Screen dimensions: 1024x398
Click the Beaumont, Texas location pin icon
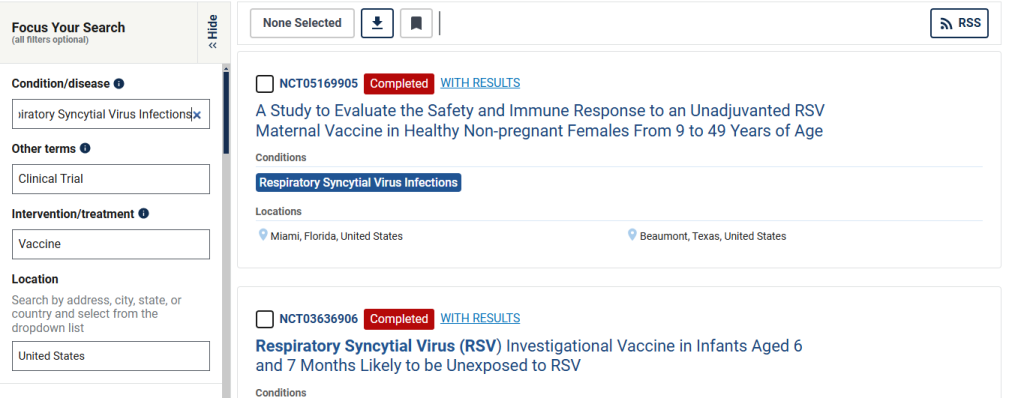click(x=632, y=235)
